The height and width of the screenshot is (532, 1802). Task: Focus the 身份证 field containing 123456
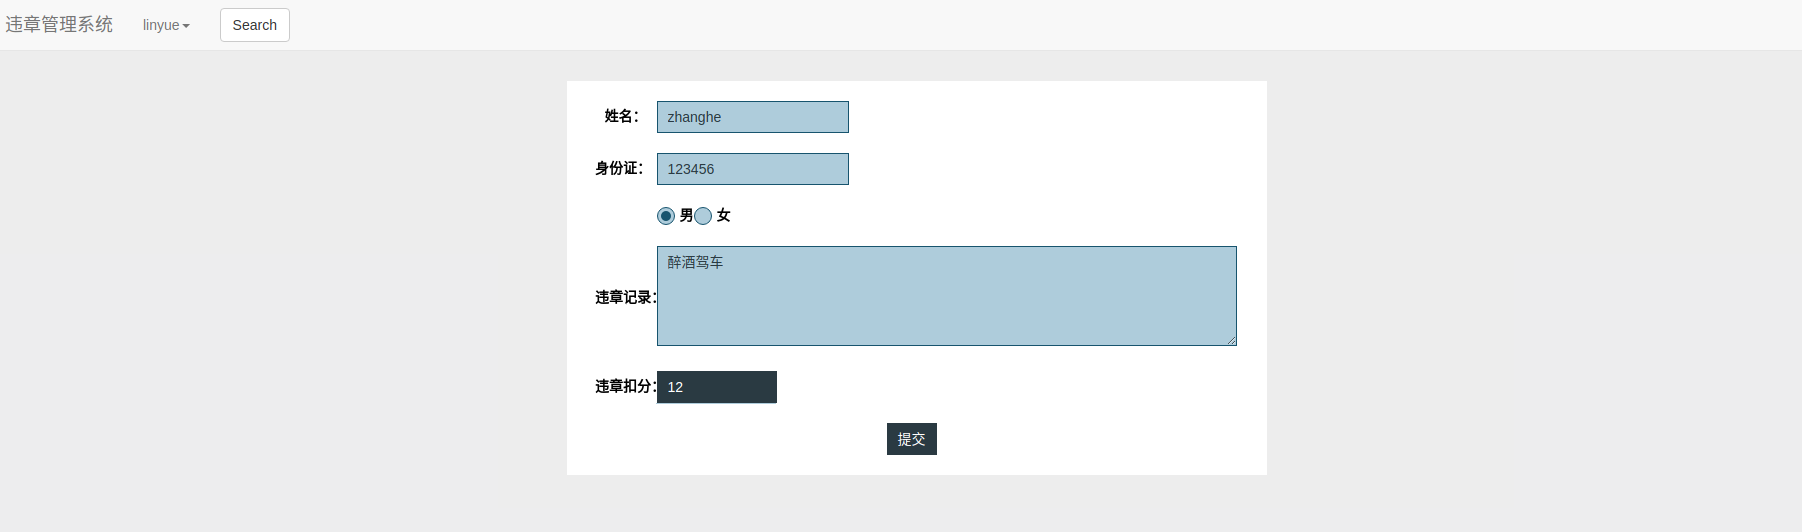753,169
